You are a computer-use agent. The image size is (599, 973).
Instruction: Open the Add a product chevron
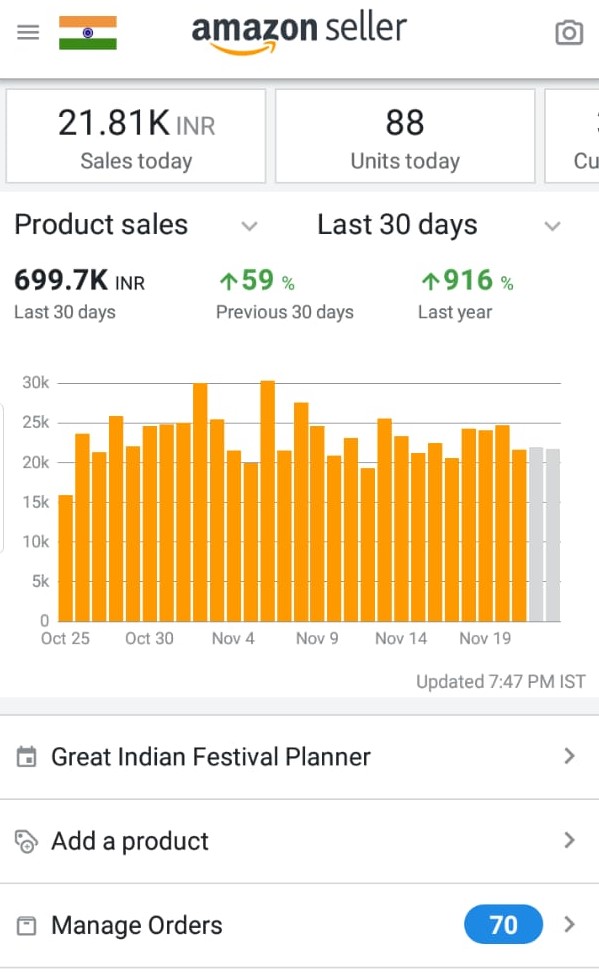[569, 840]
